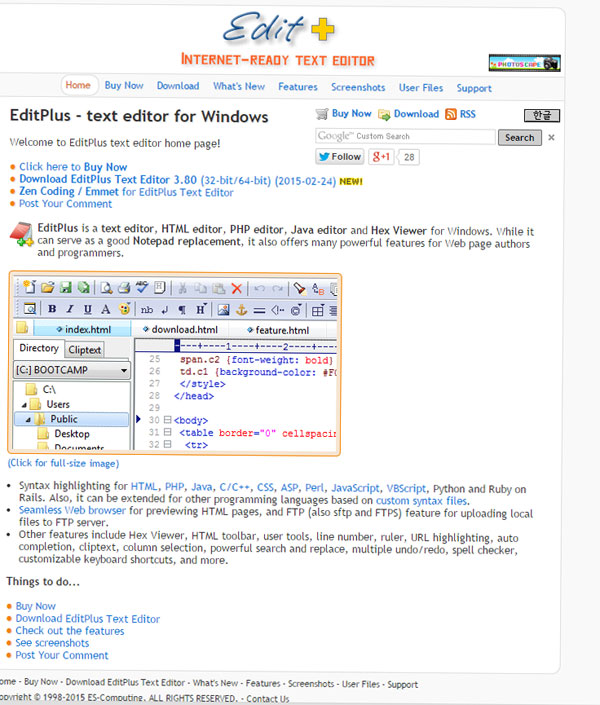
Task: Collapse the Public folder tree arrow
Action: coord(28,419)
